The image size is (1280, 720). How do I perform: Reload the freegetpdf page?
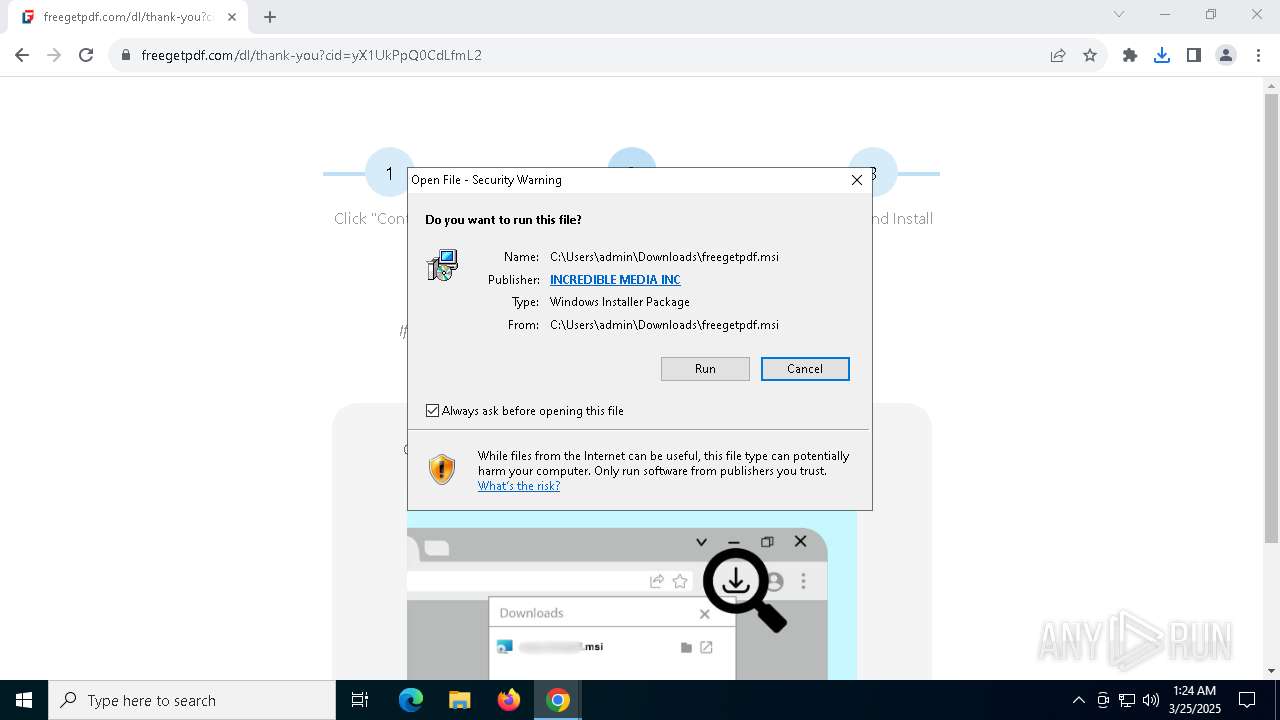point(86,55)
